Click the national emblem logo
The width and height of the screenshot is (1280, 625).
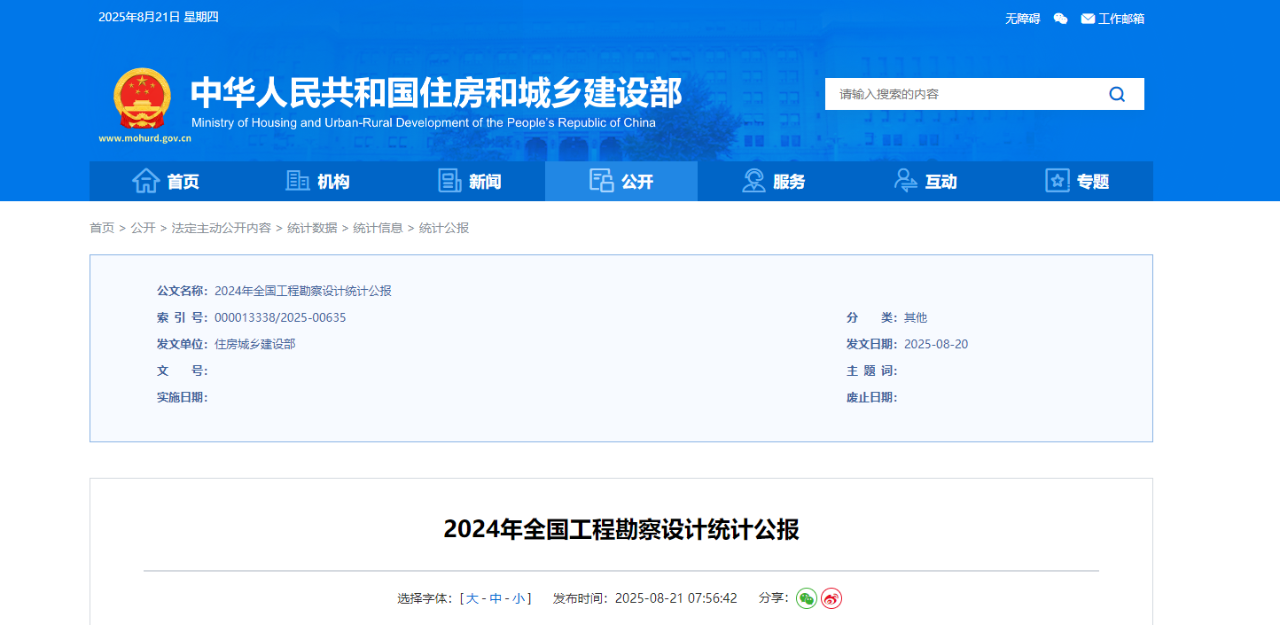141,98
